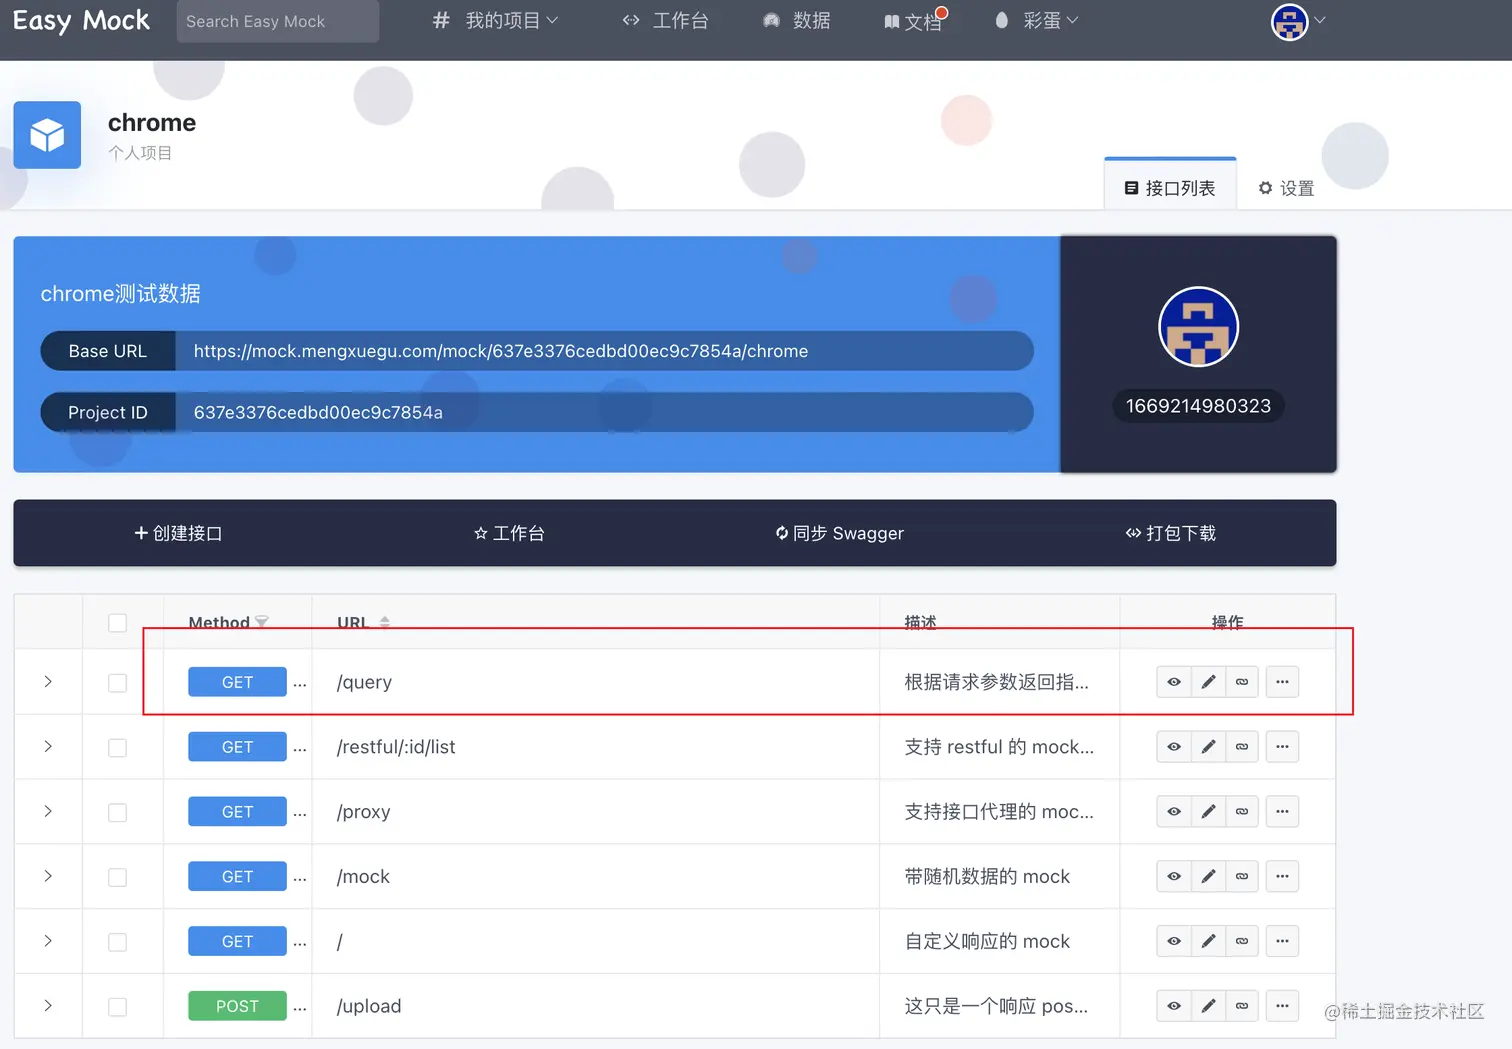Click 创建接口 to add an interface

pyautogui.click(x=178, y=533)
